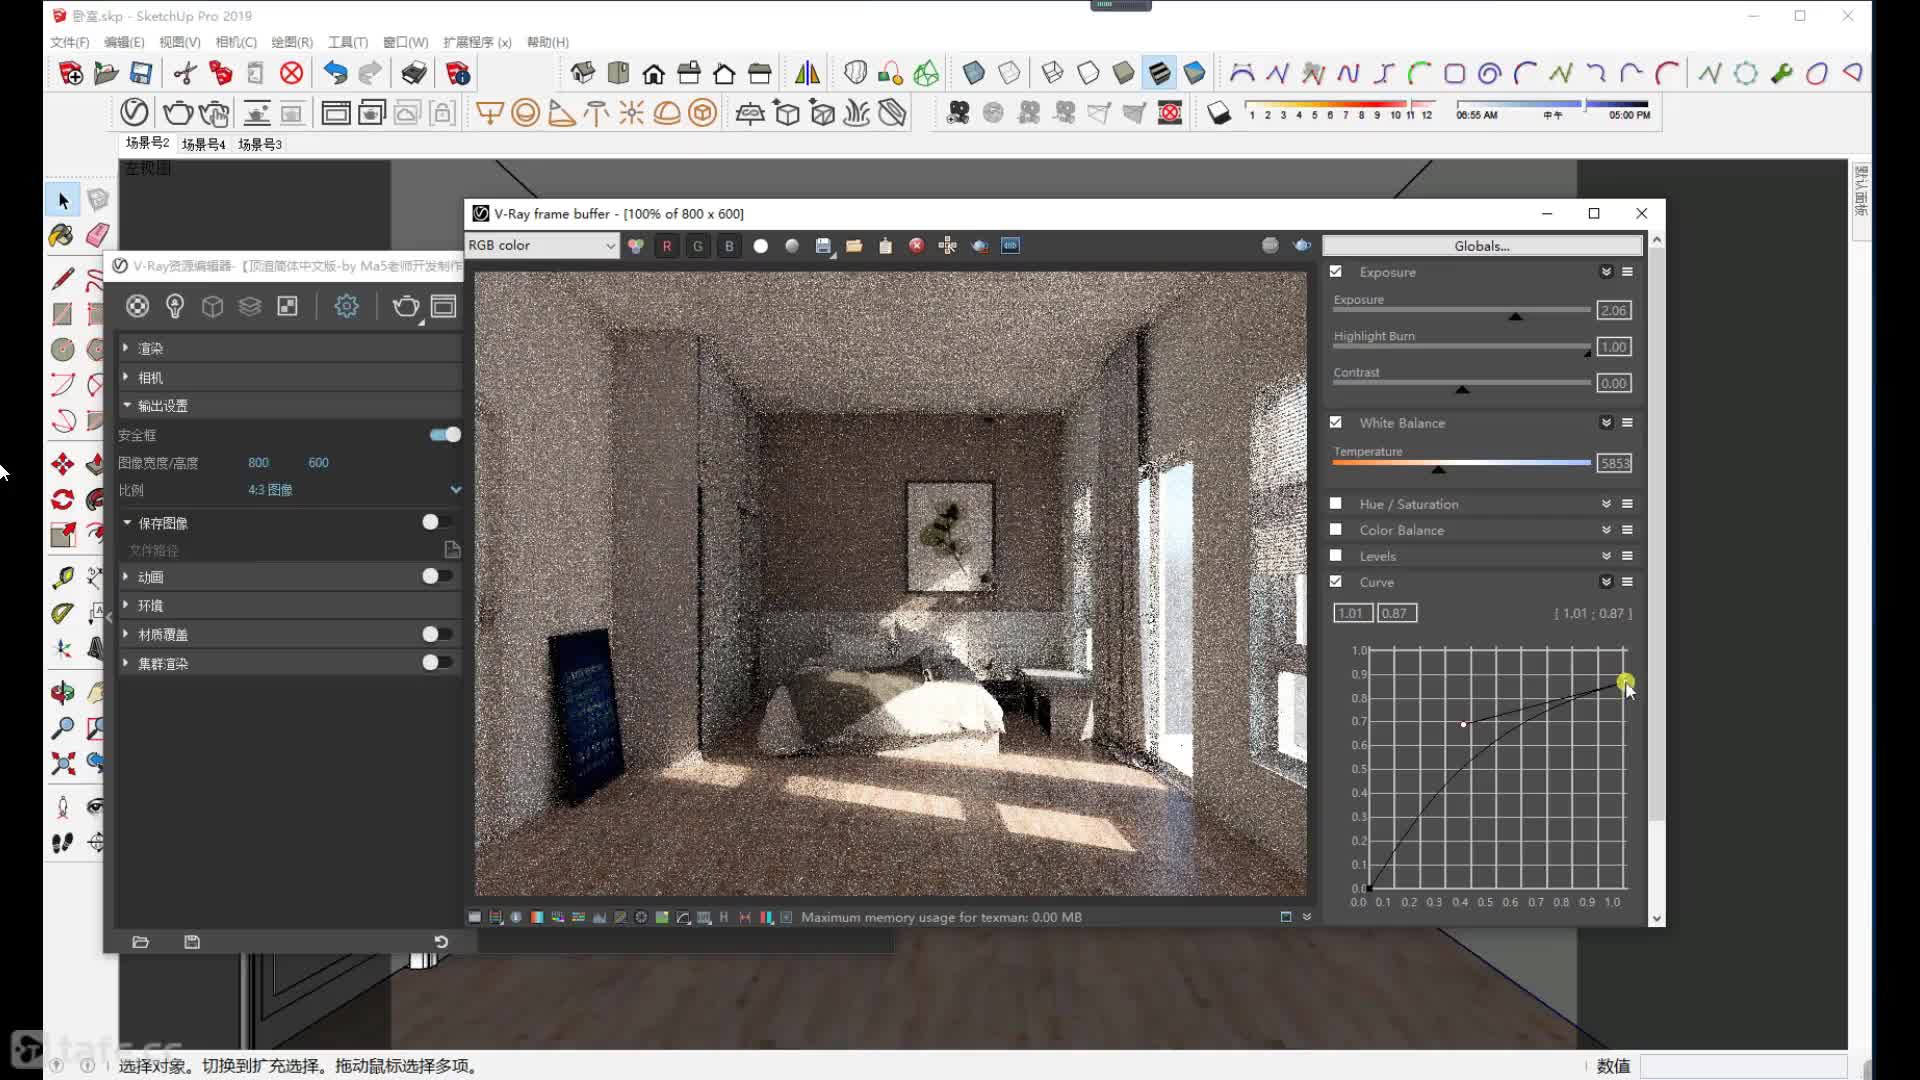Click the save image icon in frame buffer
The height and width of the screenshot is (1080, 1920).
coord(823,246)
